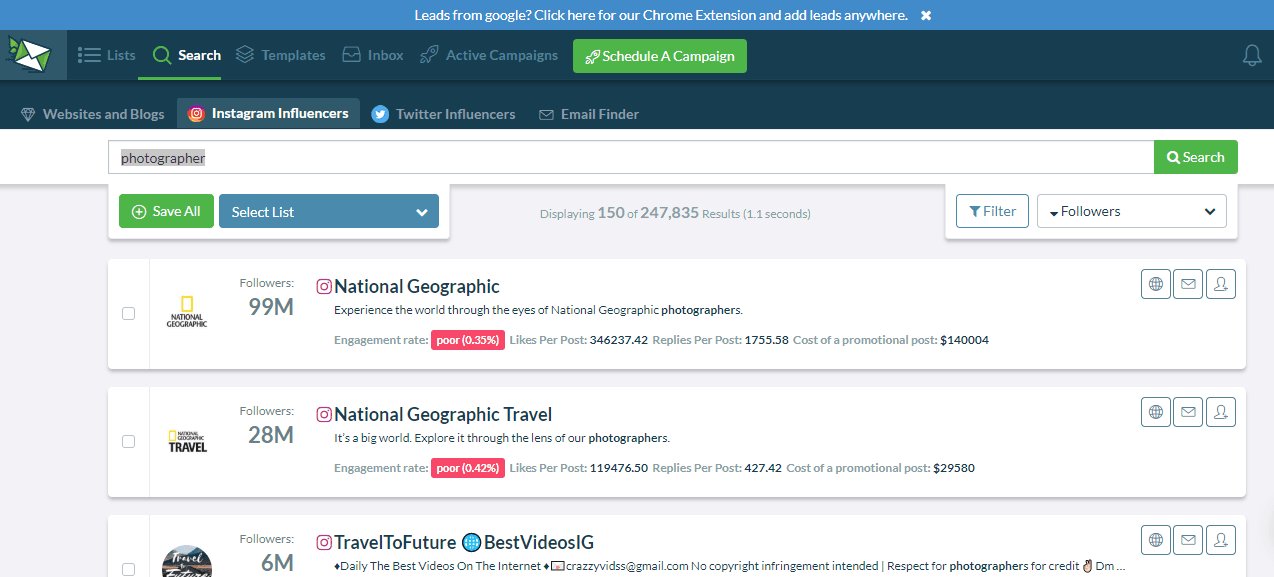Image resolution: width=1274 pixels, height=577 pixels.
Task: Click globe icon for National Geographic Travel
Action: point(1156,412)
